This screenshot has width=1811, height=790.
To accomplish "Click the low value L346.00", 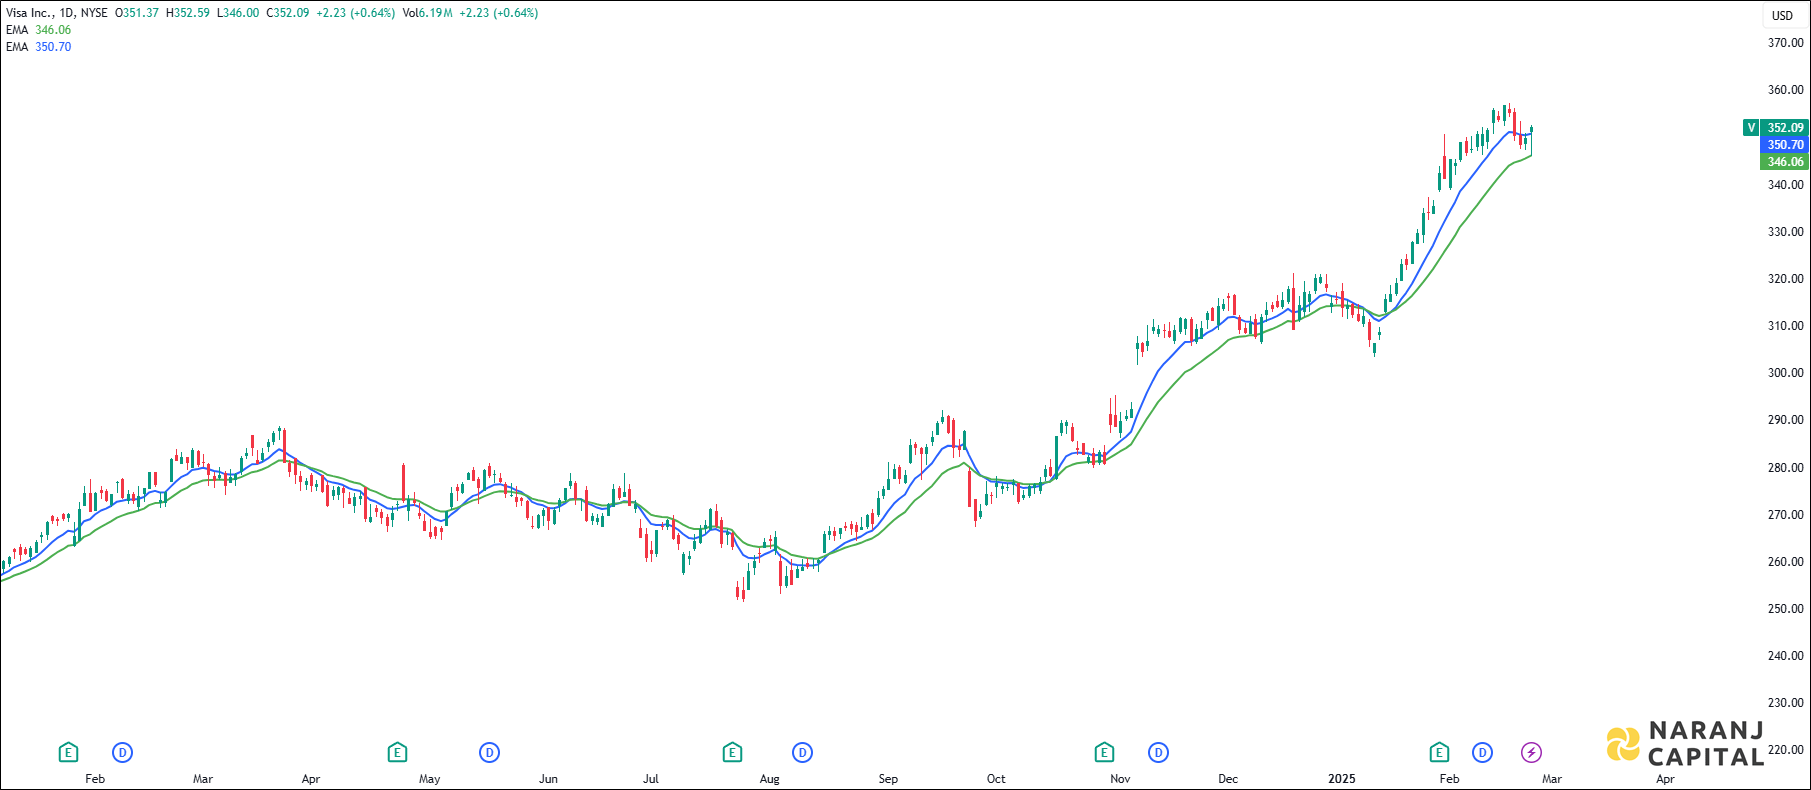I will coord(238,13).
